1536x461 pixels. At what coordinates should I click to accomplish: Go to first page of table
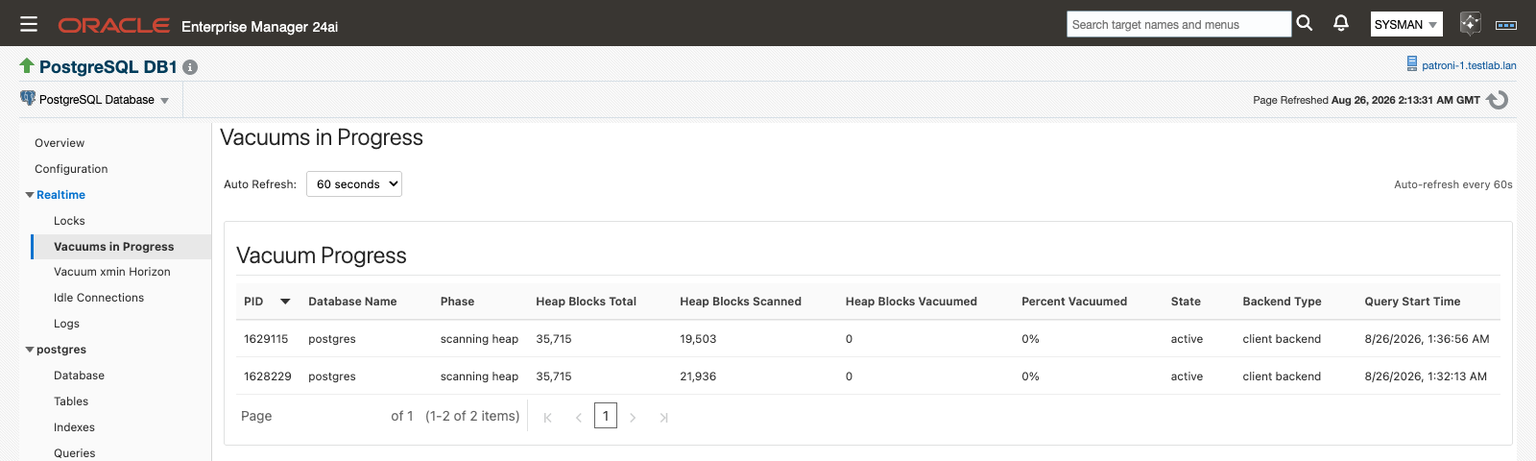(547, 417)
